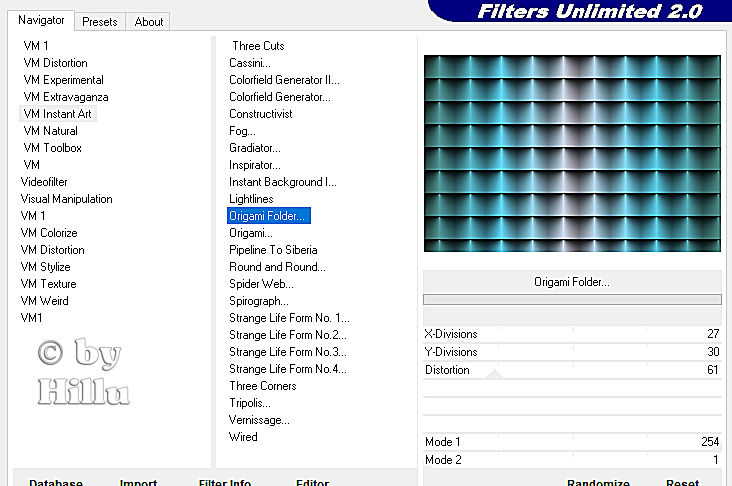Select the Origami... filter
This screenshot has width=732, height=486.
coord(251,233)
